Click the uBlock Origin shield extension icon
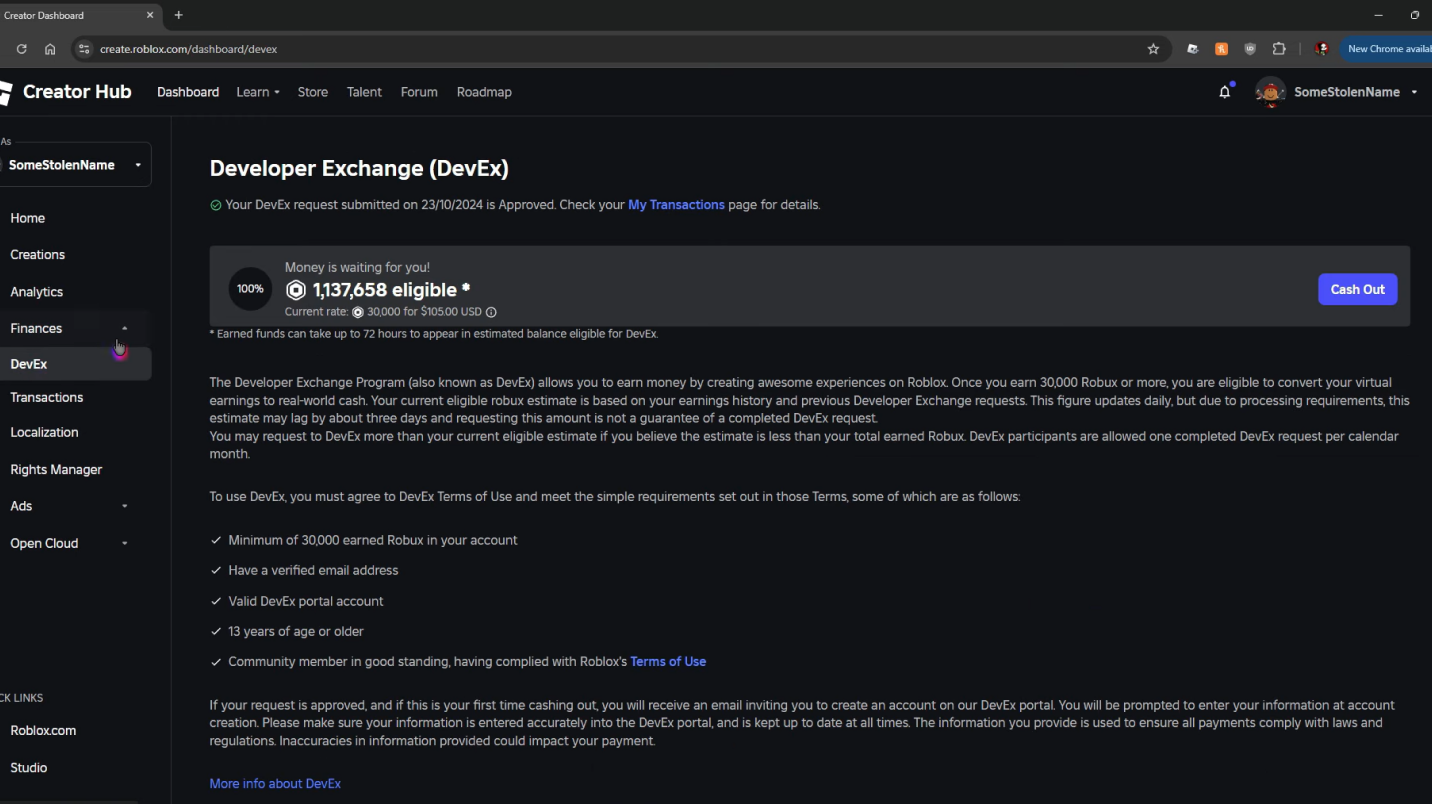The width and height of the screenshot is (1432, 804). (x=1250, y=49)
